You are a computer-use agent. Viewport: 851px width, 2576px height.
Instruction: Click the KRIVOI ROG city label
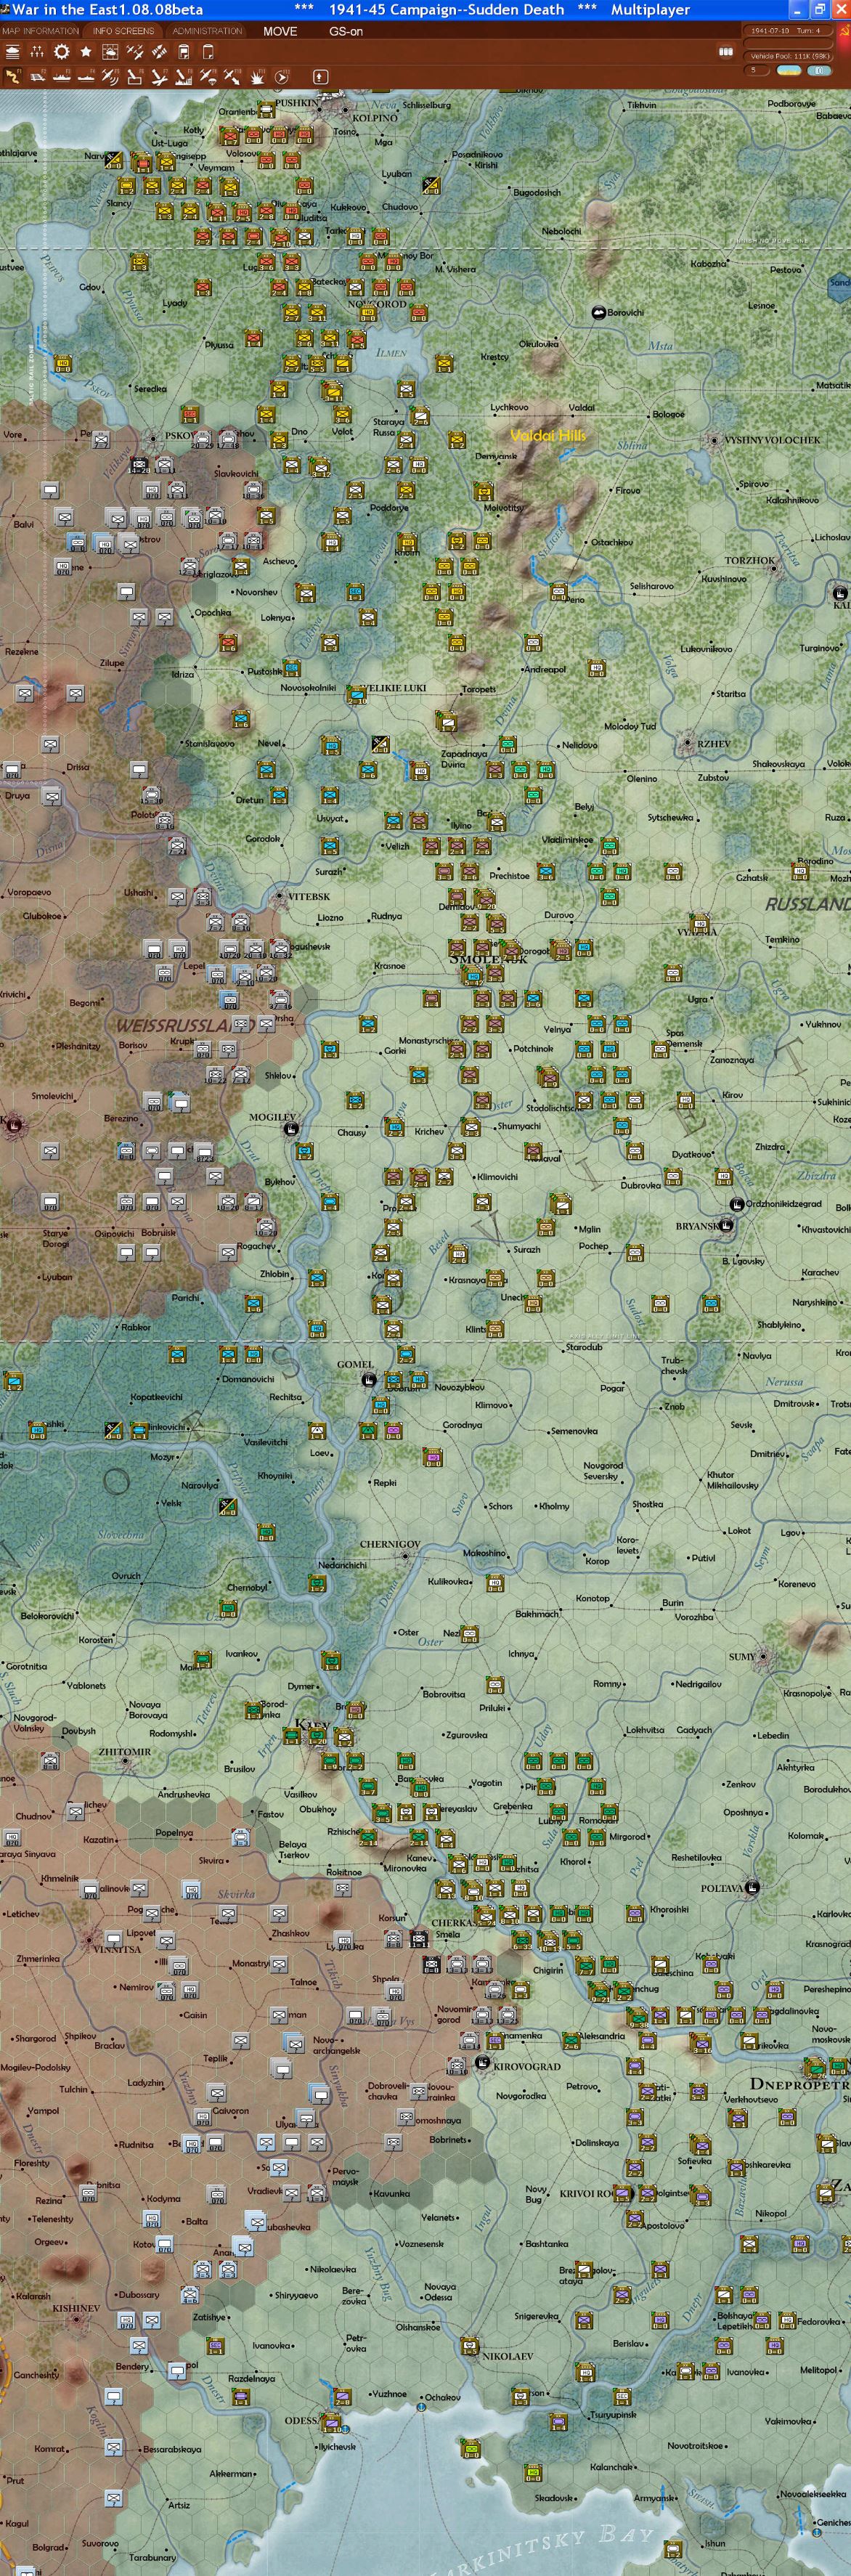(589, 2194)
